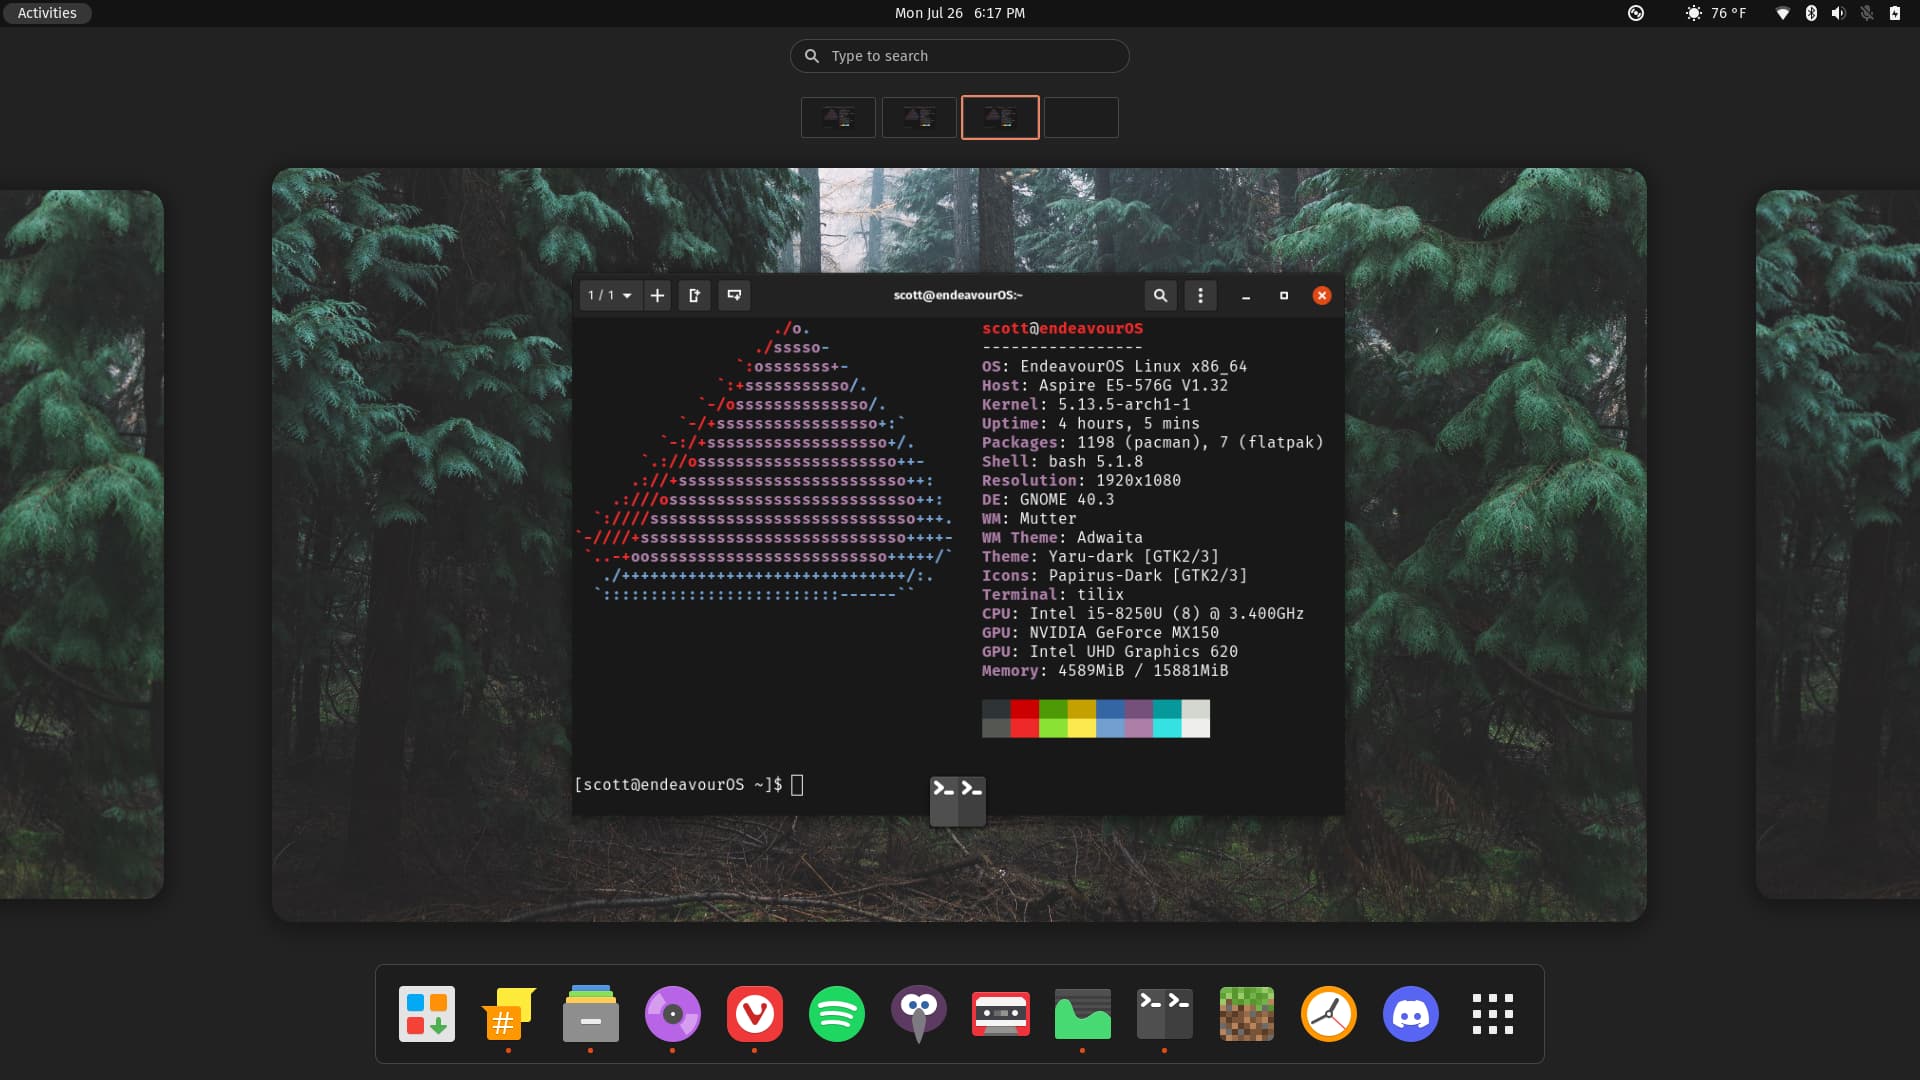Screen dimensions: 1920x1080
Task: Click the 'Terminal: tilix' line
Action: (x=1053, y=594)
